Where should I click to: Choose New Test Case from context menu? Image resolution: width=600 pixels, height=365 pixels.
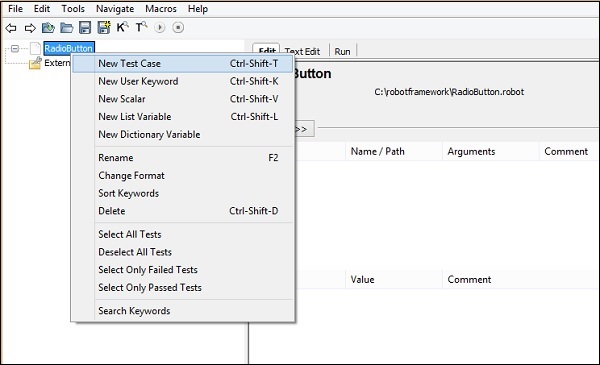(x=183, y=64)
